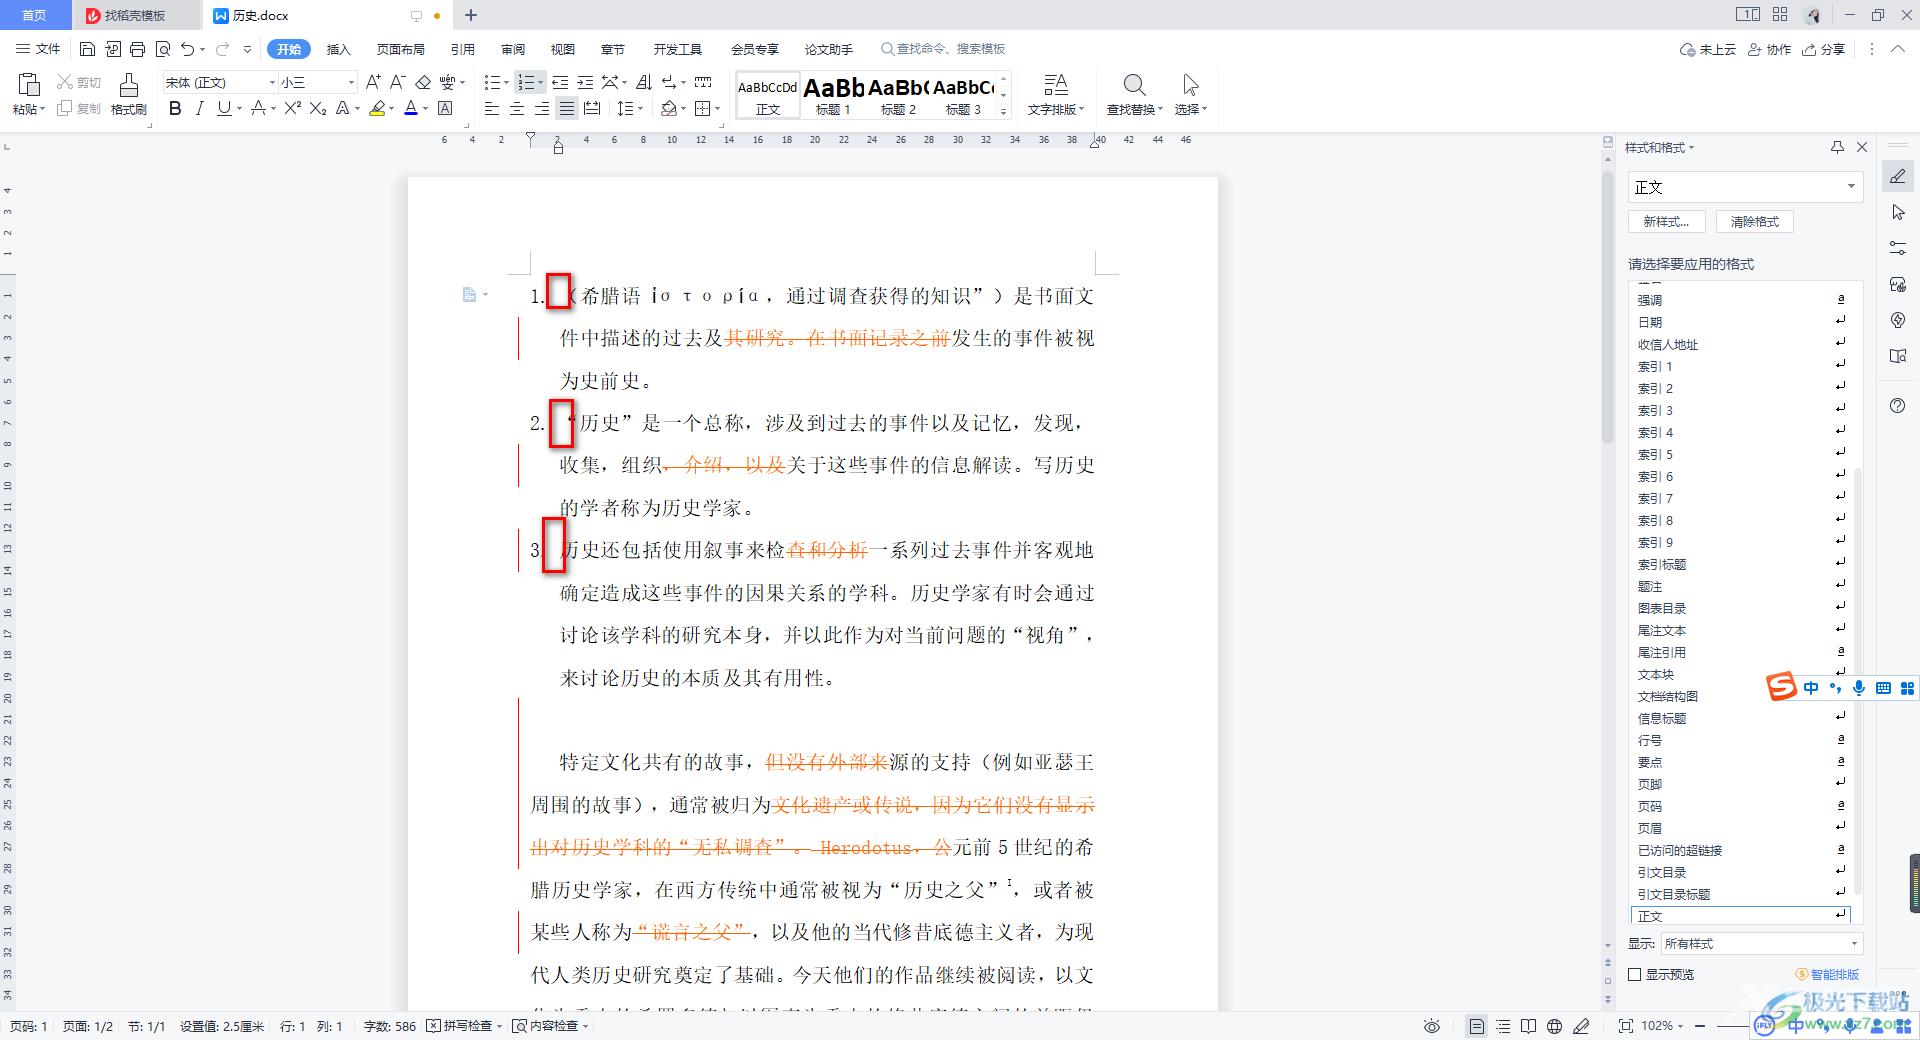Open the selection pane arrow icon in right sidebar
The width and height of the screenshot is (1920, 1040).
pos(1898,212)
